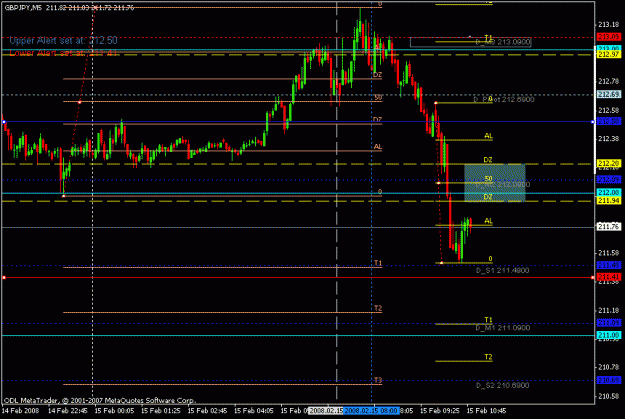Click the yellow DZ label at 212.20

tap(488, 160)
